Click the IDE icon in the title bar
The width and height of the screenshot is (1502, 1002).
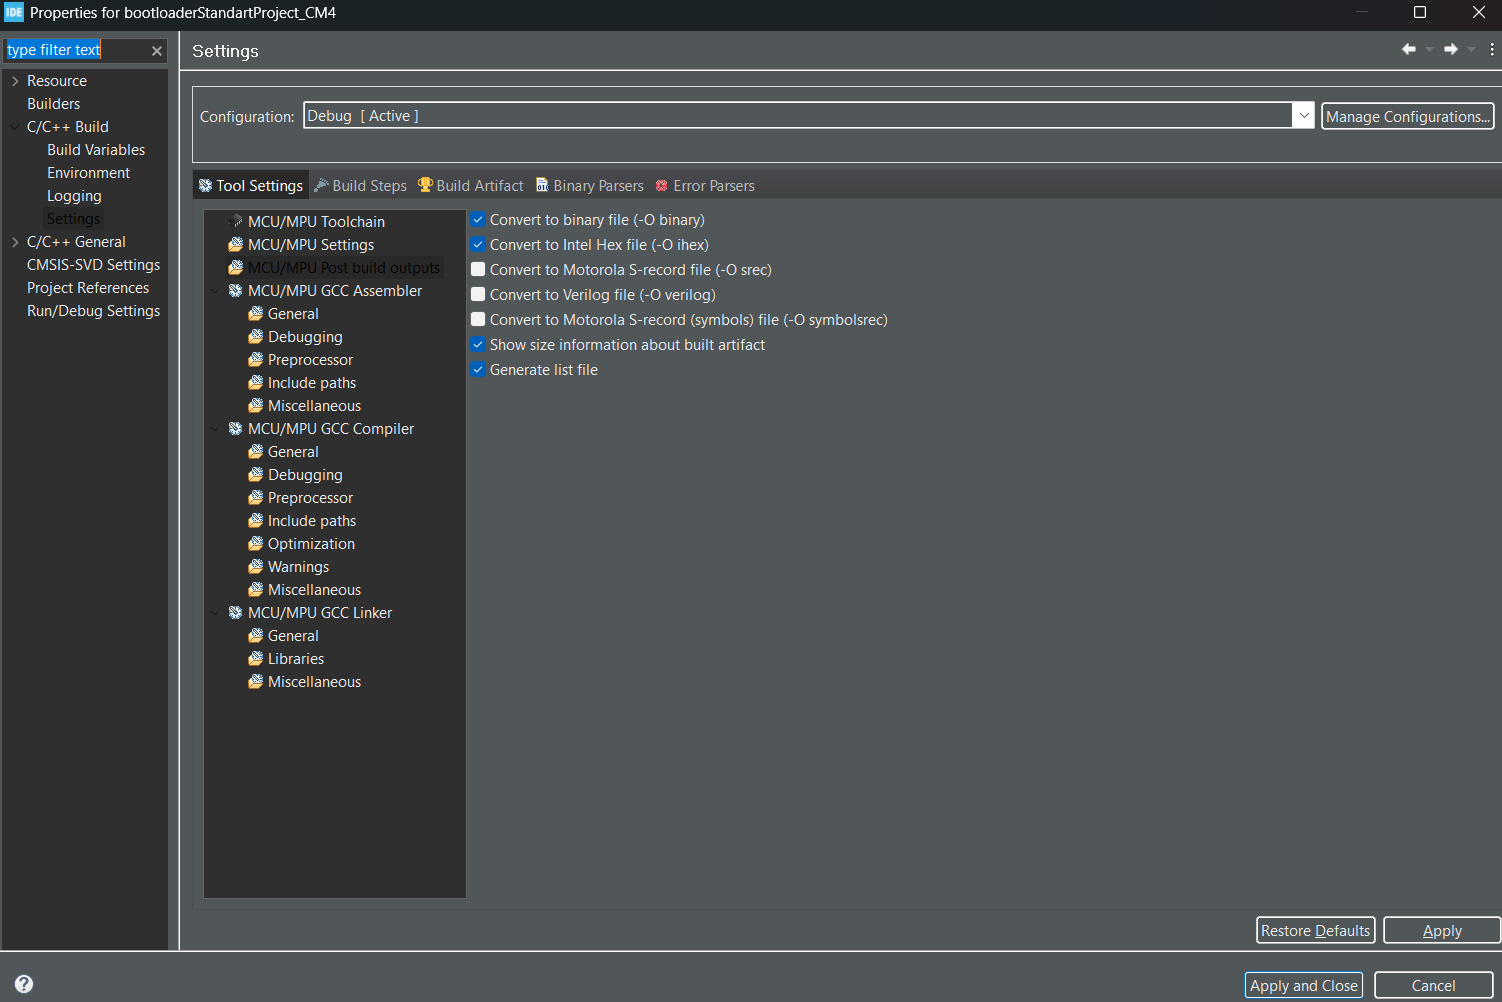point(13,12)
